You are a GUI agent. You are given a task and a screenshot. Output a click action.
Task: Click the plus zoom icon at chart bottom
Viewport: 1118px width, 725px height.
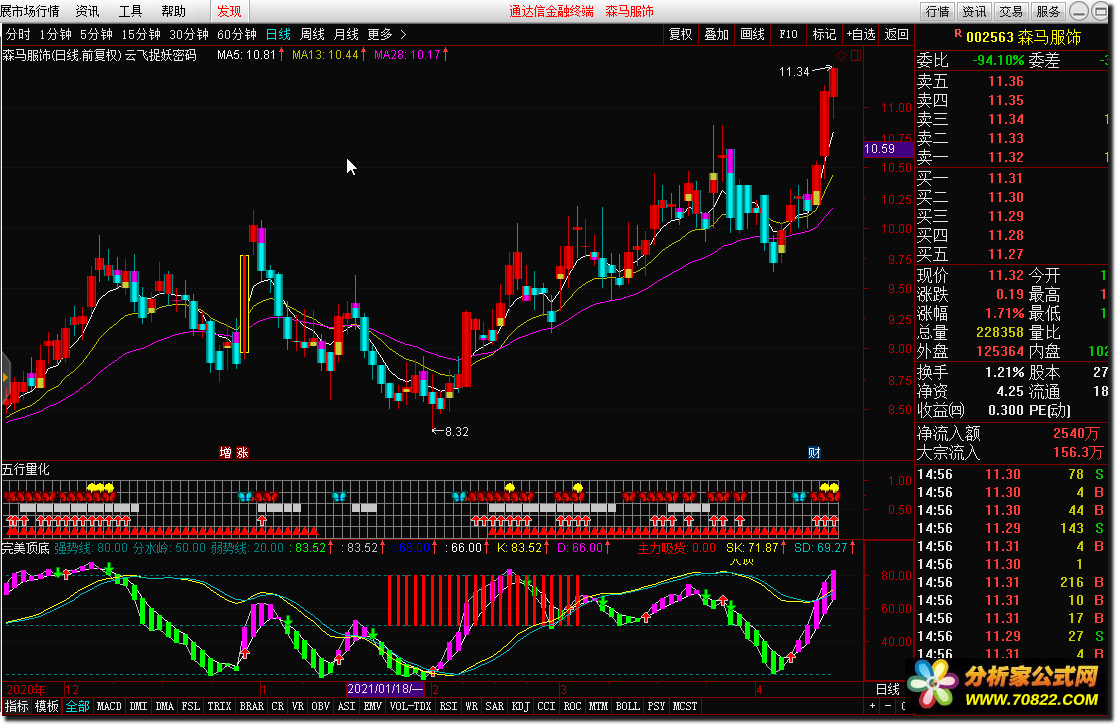872,706
